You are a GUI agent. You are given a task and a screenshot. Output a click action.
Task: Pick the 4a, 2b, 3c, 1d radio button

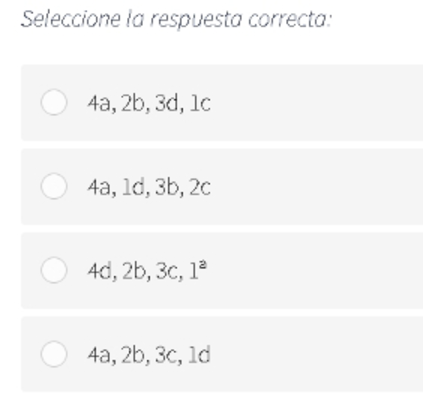tap(54, 354)
